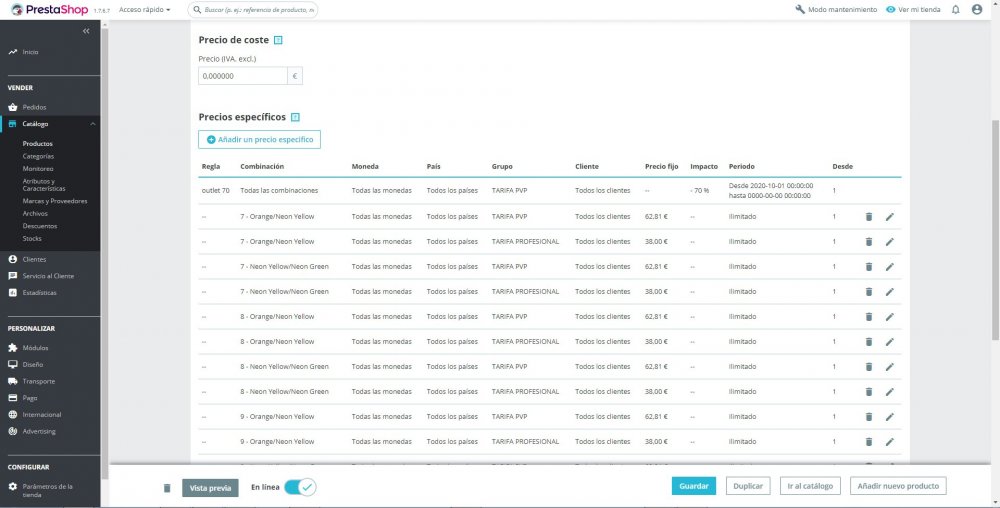Viewport: 1000px width, 508px height.
Task: Collapse the Catálogo menu chevron
Action: (x=93, y=124)
